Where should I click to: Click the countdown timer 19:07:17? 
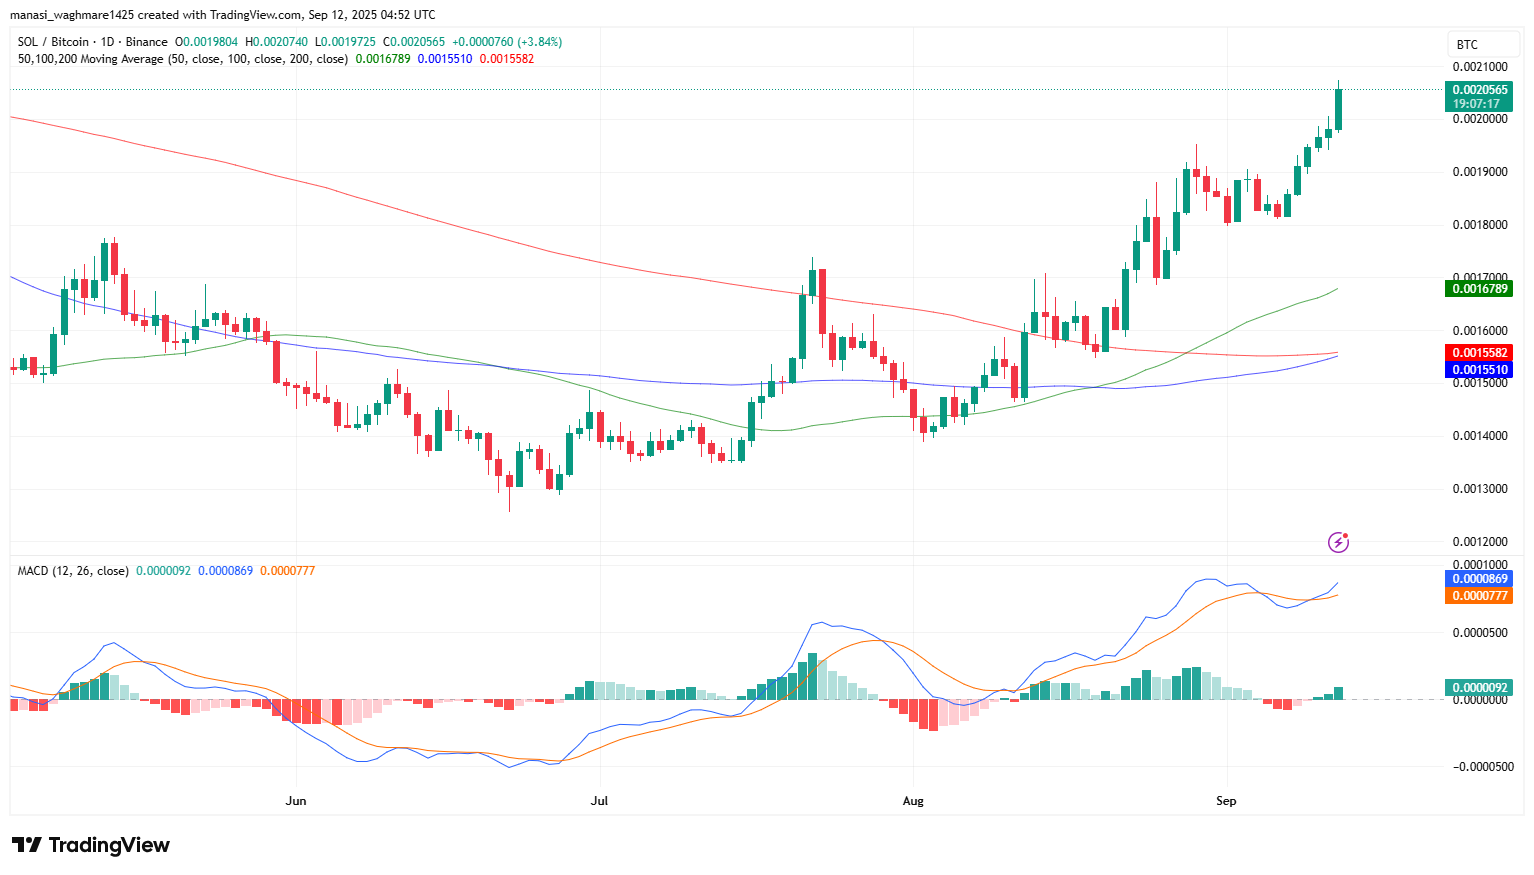pos(1480,103)
